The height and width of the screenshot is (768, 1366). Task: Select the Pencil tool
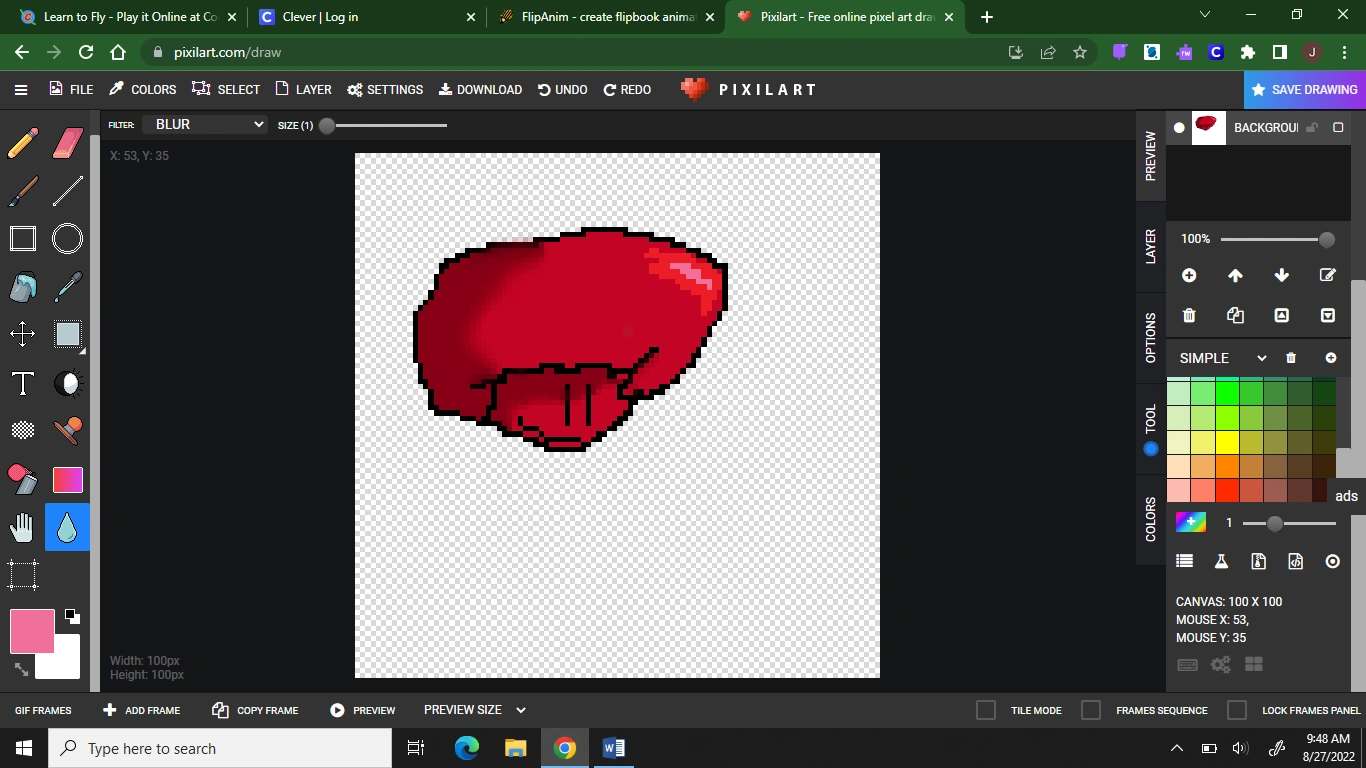click(x=22, y=143)
